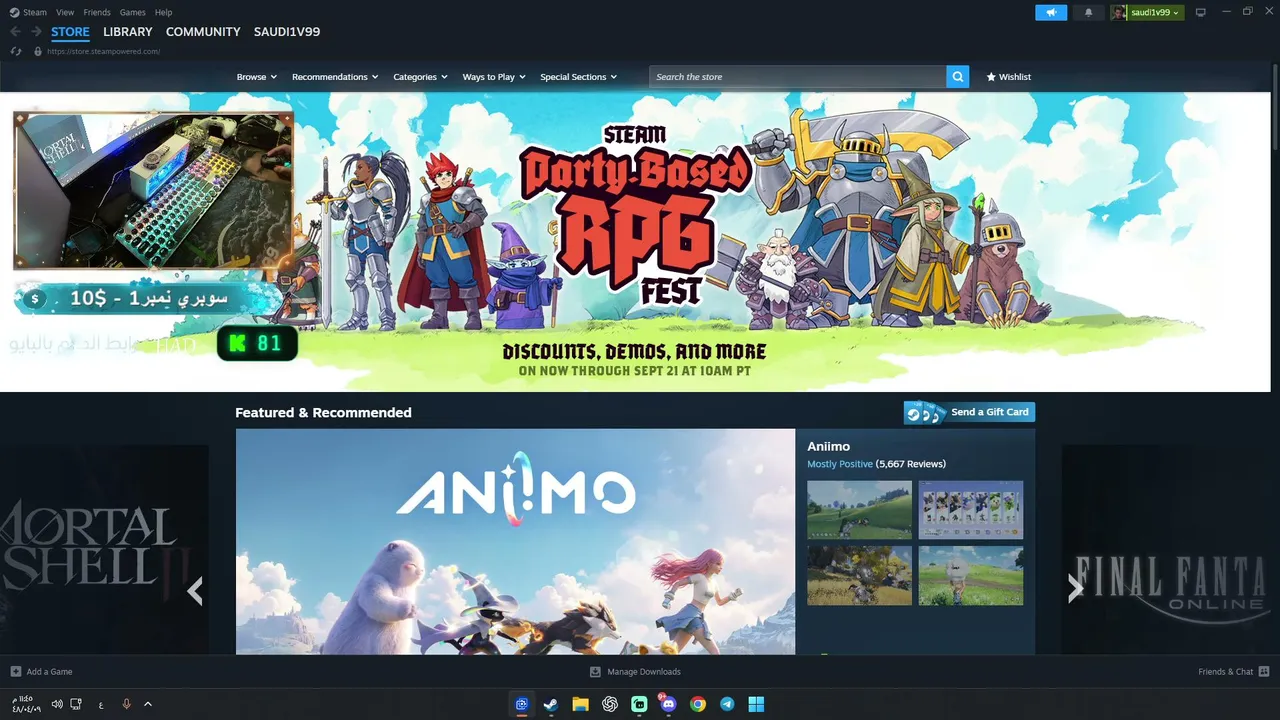Open the Wishlist link
Image resolution: width=1280 pixels, height=720 pixels.
click(x=1009, y=77)
